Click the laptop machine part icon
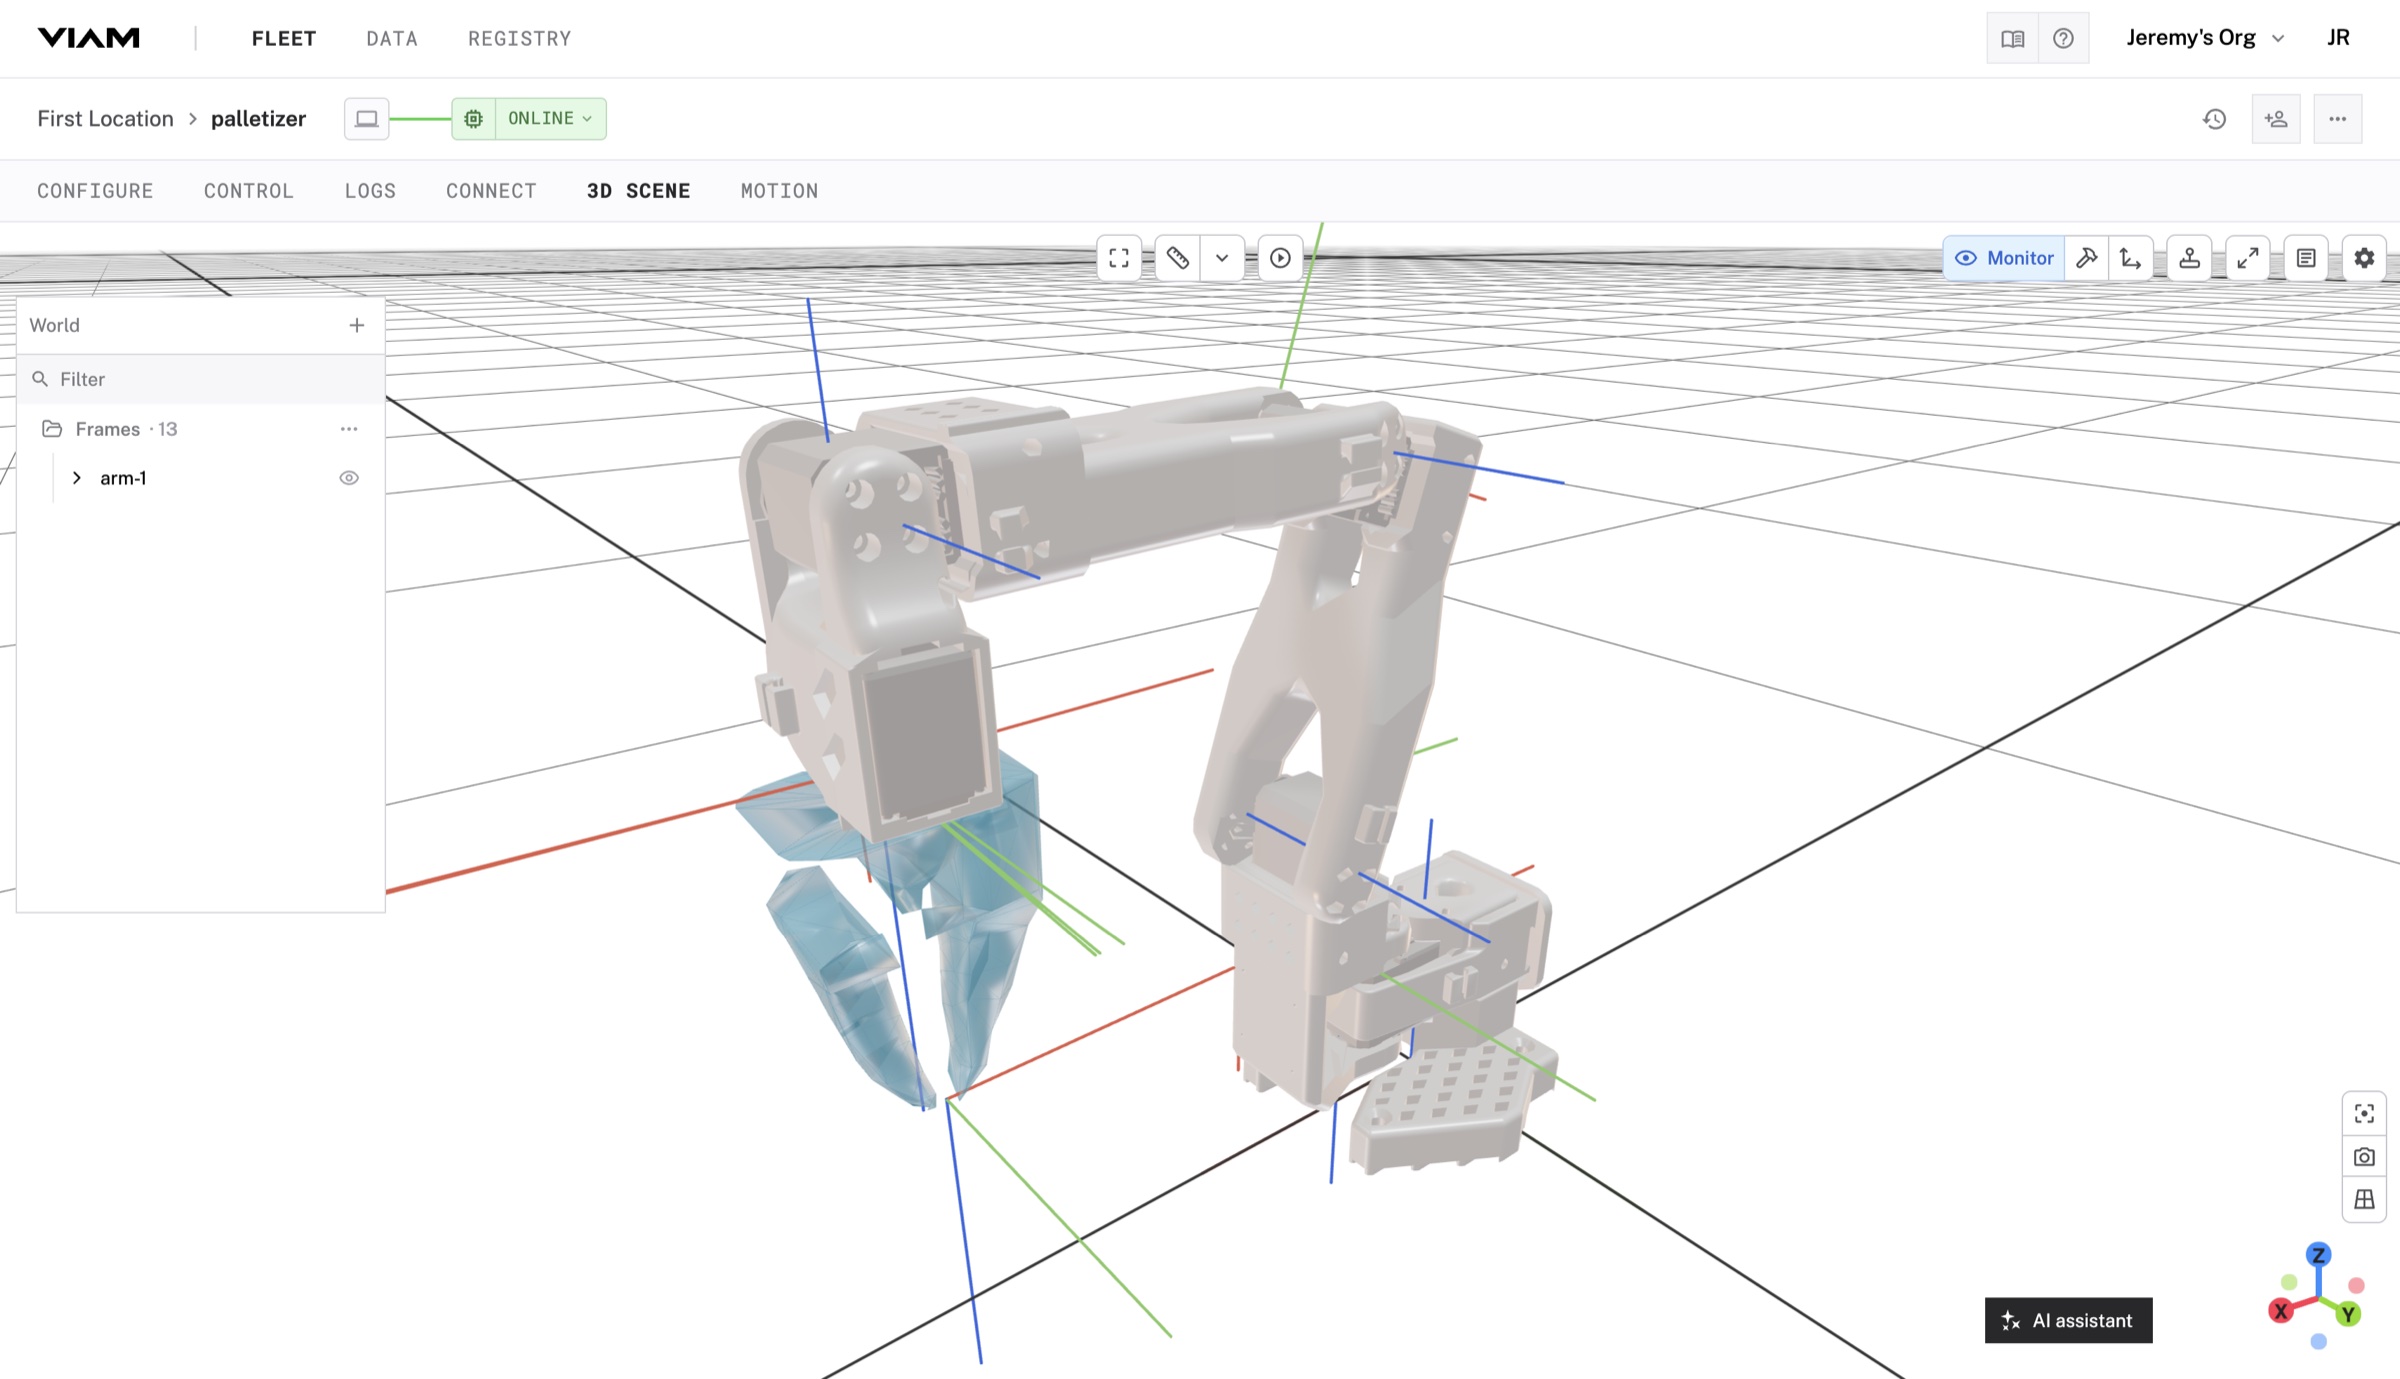 (366, 119)
